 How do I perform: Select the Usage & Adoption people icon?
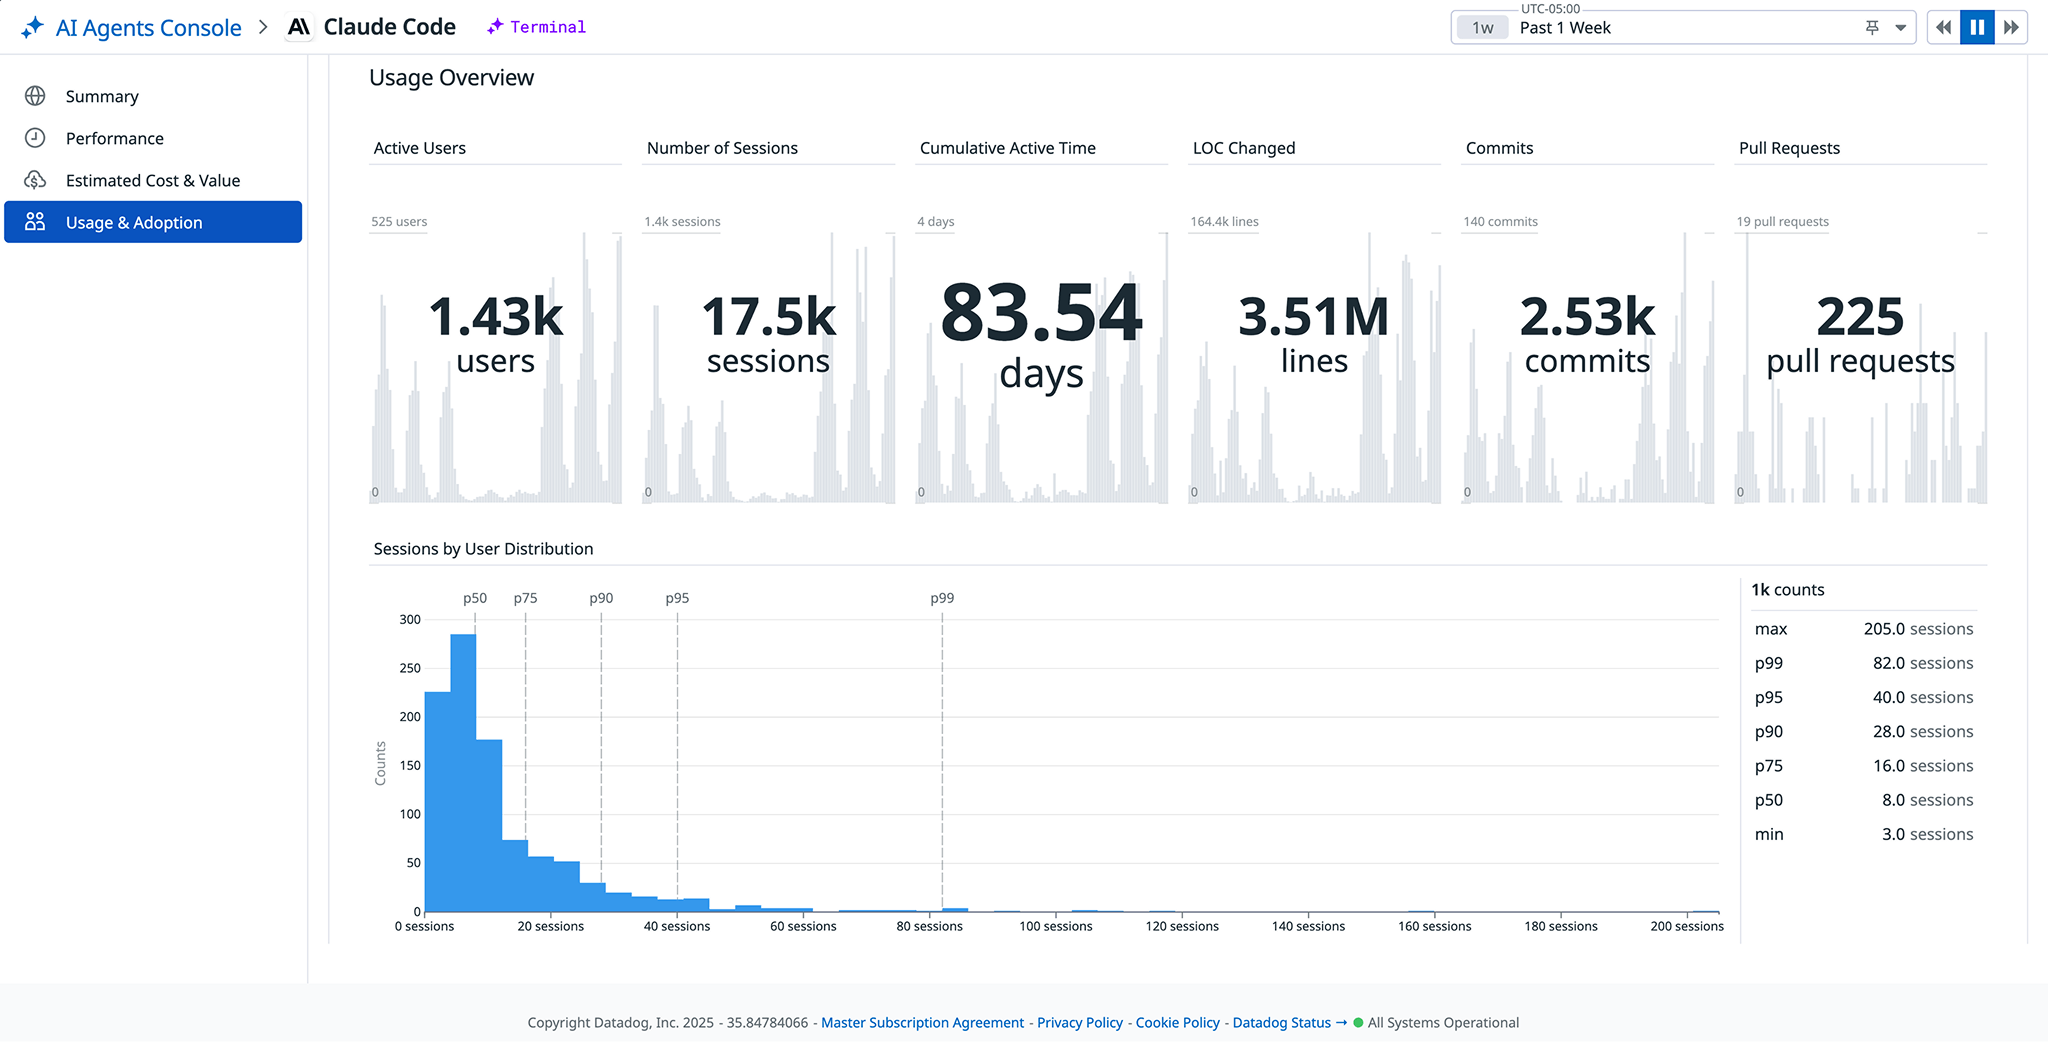pos(35,222)
